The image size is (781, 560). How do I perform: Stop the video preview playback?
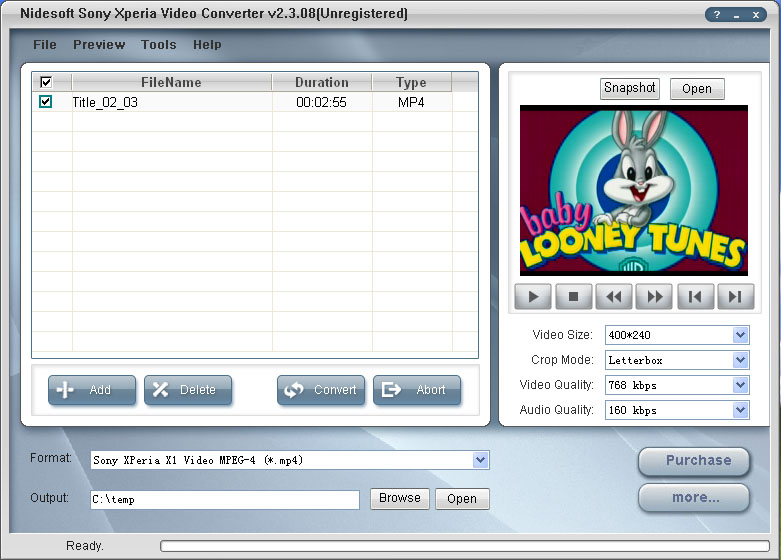click(574, 296)
